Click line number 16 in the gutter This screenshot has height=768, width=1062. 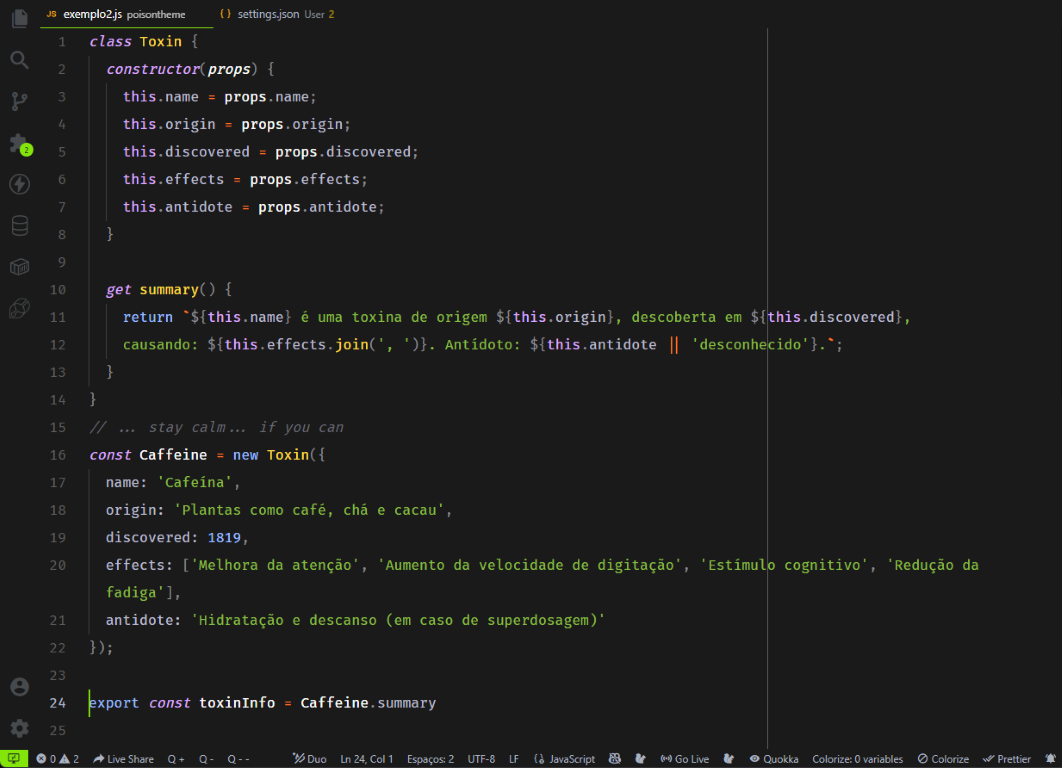pyautogui.click(x=58, y=455)
